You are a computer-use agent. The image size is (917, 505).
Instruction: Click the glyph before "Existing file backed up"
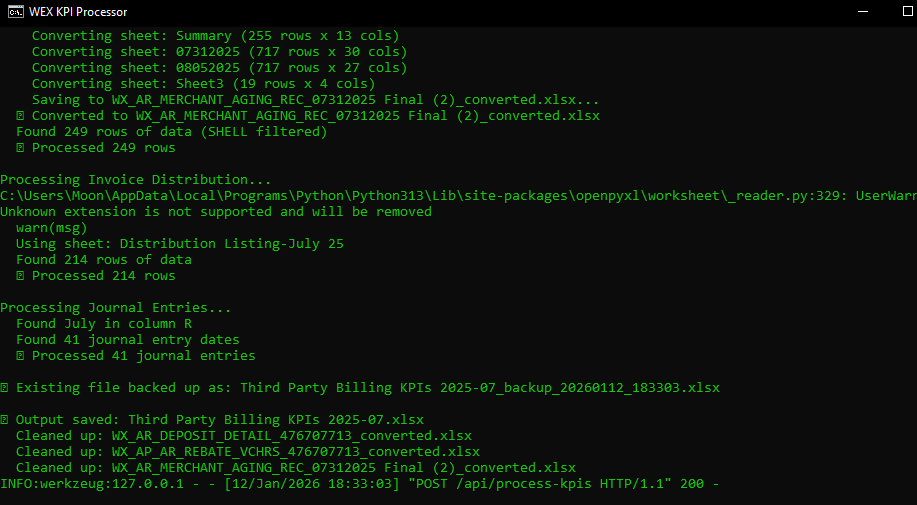5,388
